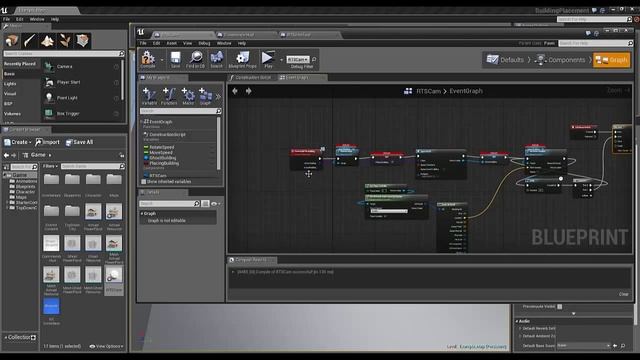Clear the Compiler Results log
Screen dimensions: 640x360
624,294
